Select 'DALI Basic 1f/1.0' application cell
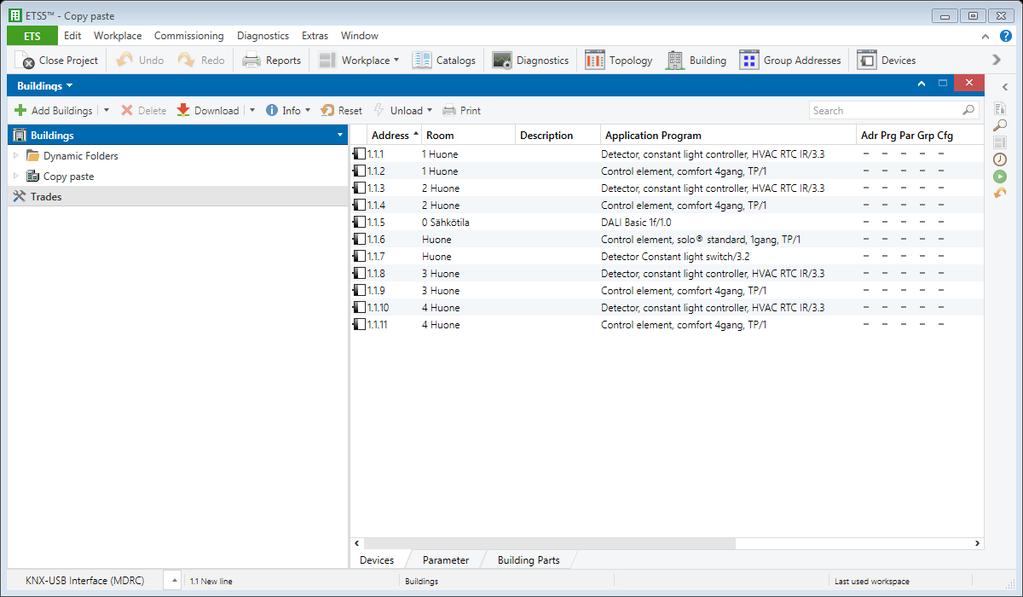 pyautogui.click(x=636, y=222)
